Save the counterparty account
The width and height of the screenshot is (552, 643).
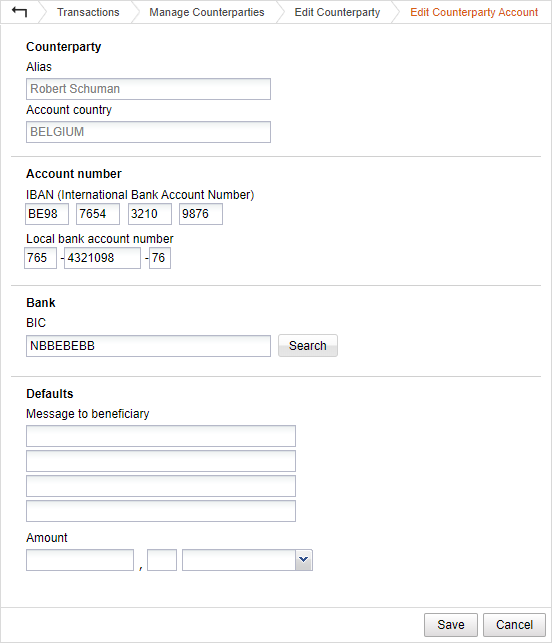pos(451,625)
